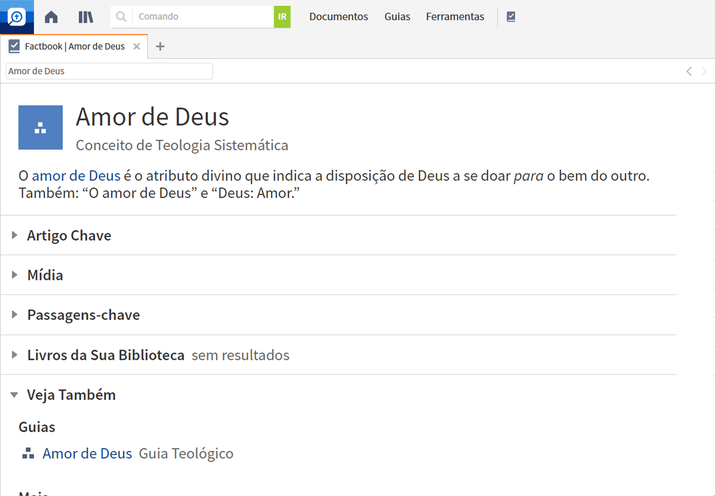Click the search magnifier icon
Viewport: 715px width, 496px height.
121,17
